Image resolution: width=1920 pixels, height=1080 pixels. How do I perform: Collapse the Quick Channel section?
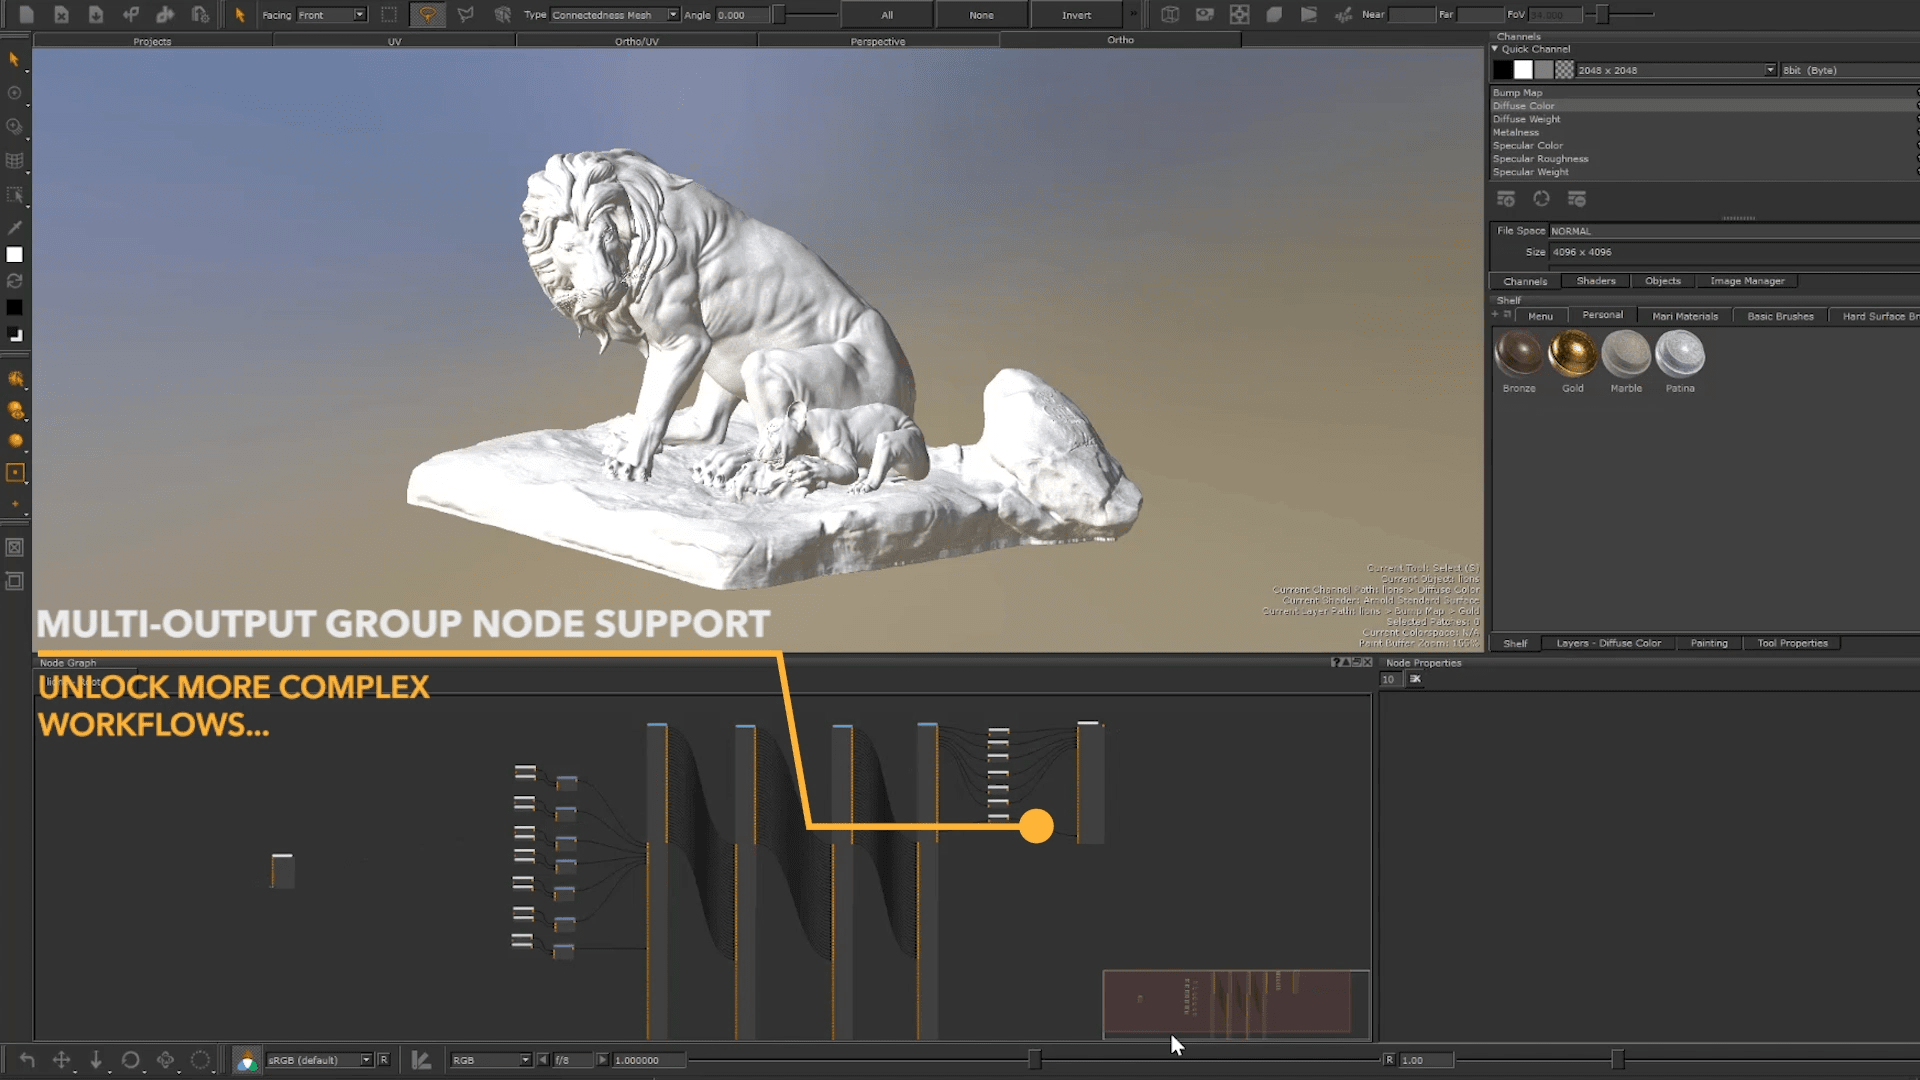(1495, 49)
